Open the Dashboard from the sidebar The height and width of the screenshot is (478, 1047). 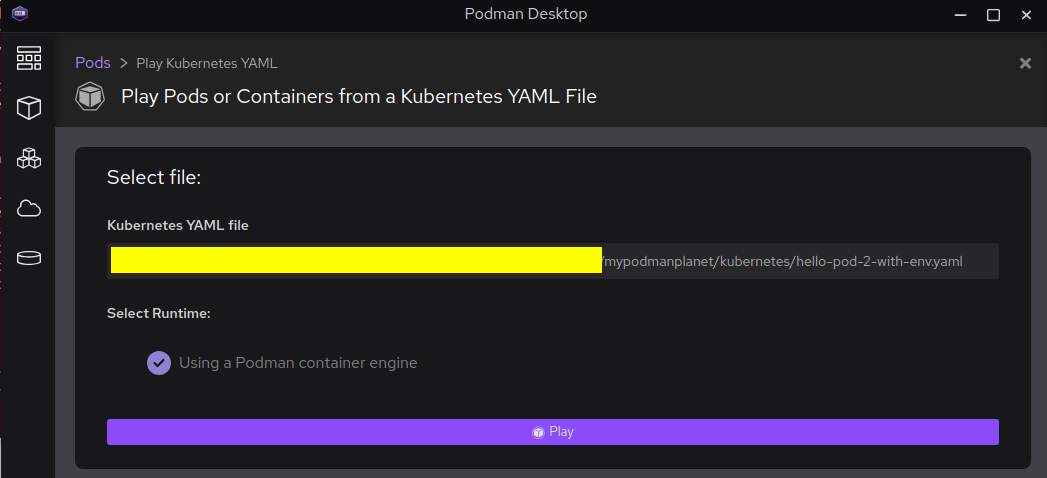click(29, 58)
